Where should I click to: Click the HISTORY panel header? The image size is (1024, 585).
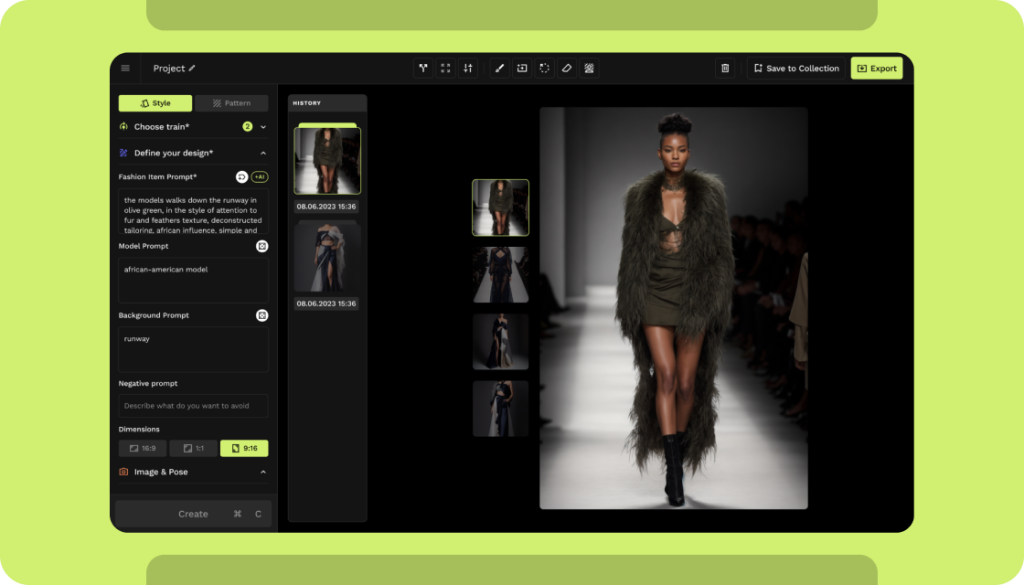327,103
